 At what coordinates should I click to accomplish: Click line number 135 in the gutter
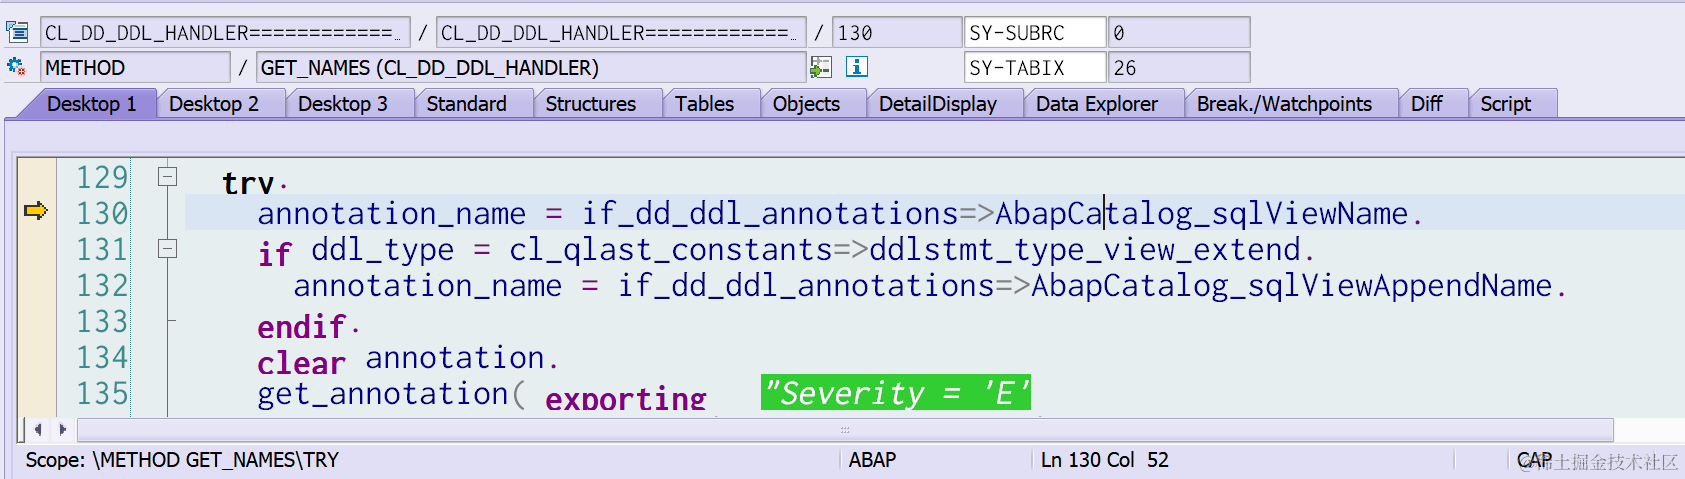tap(102, 393)
